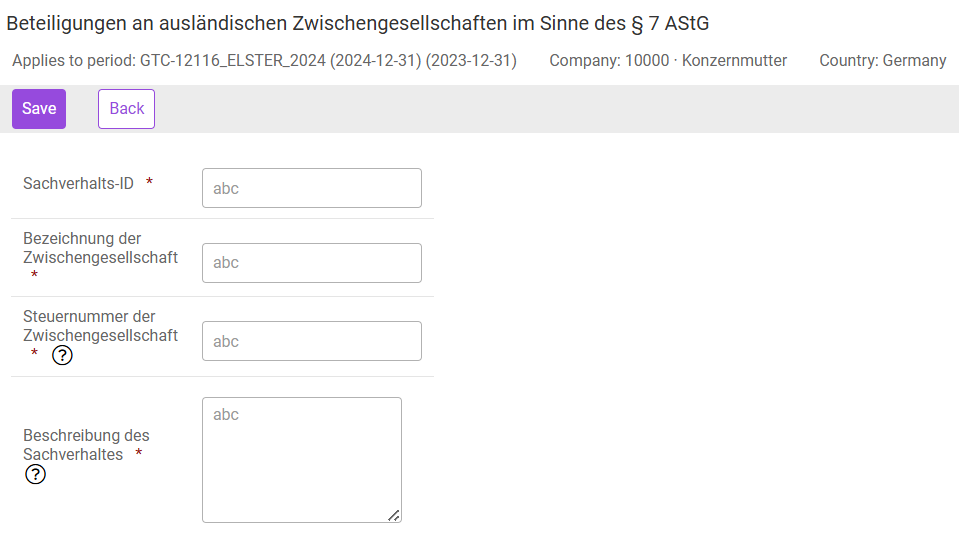This screenshot has height=542, width=959.
Task: Open help icon for Beschreibung des Sachverhaltes
Action: tap(35, 474)
